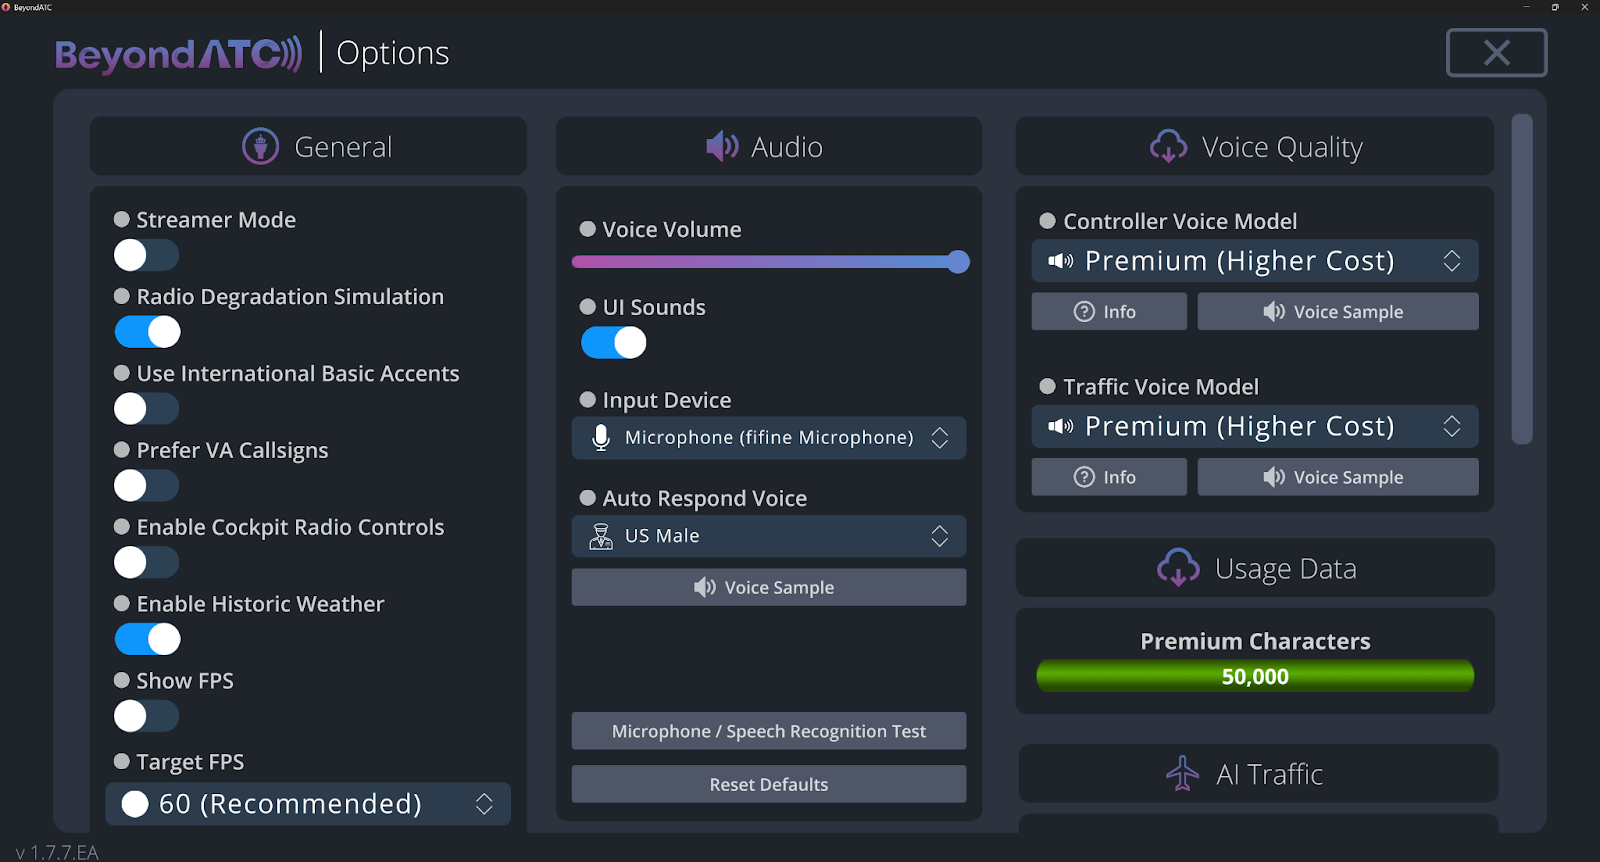Click the Voice Volume slider handle
This screenshot has height=862, width=1600.
coord(958,262)
